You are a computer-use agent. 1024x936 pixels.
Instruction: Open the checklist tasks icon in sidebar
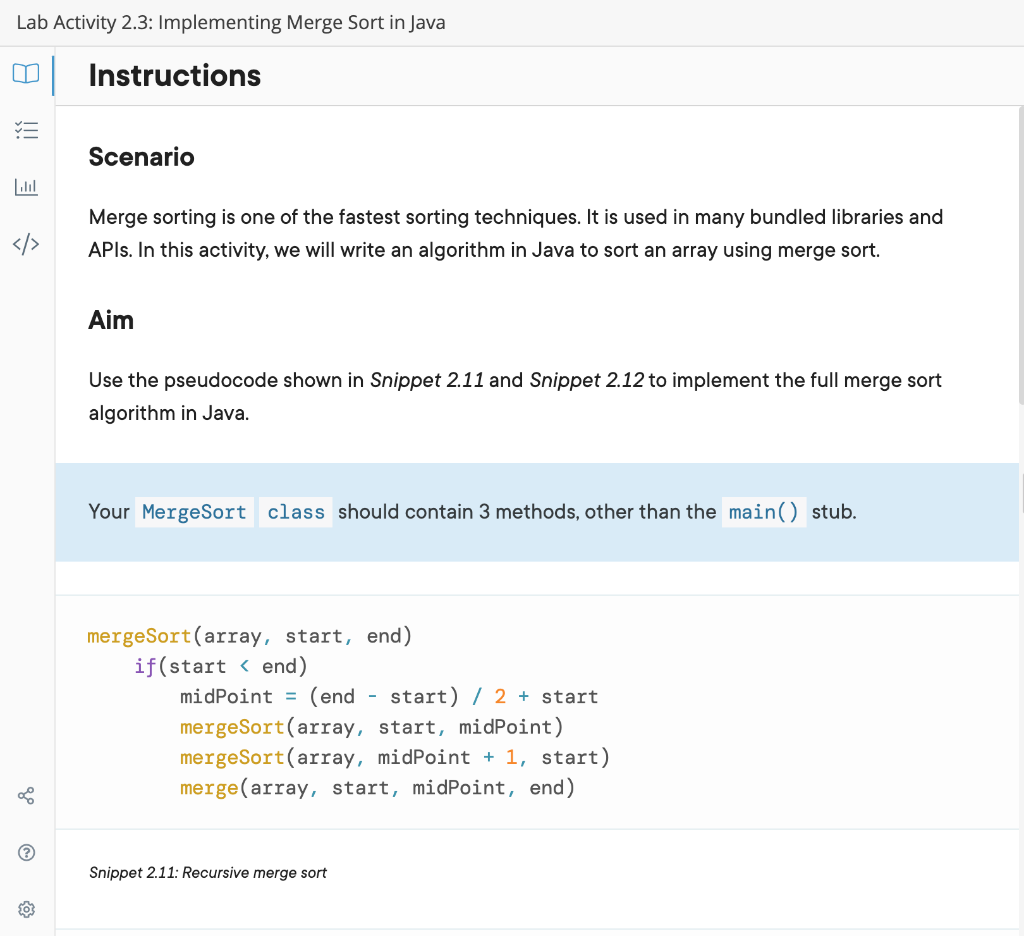[x=26, y=130]
